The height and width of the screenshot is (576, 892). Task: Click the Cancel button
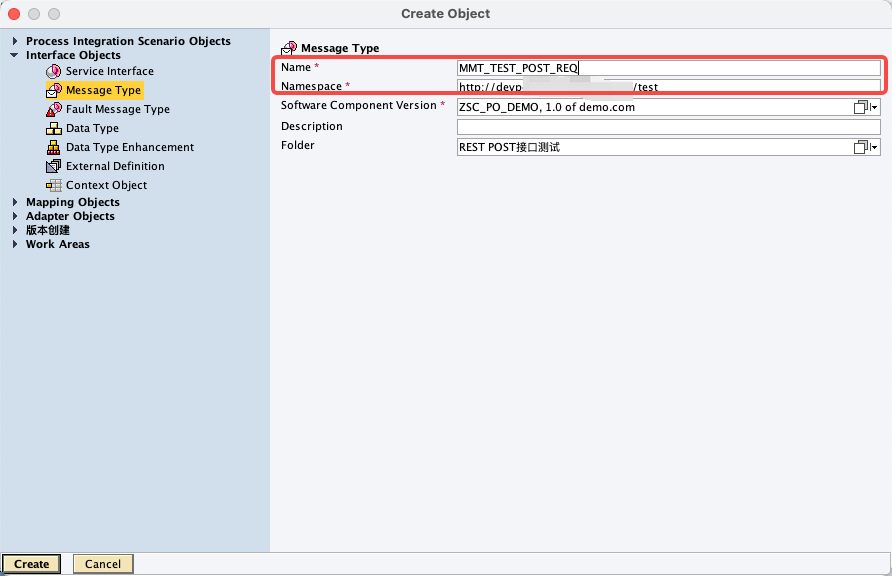(x=103, y=564)
